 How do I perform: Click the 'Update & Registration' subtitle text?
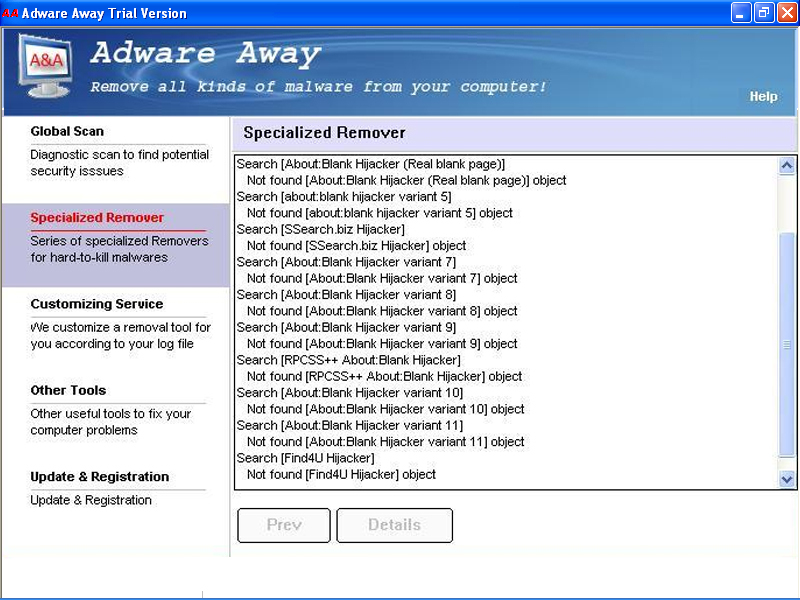tap(91, 500)
